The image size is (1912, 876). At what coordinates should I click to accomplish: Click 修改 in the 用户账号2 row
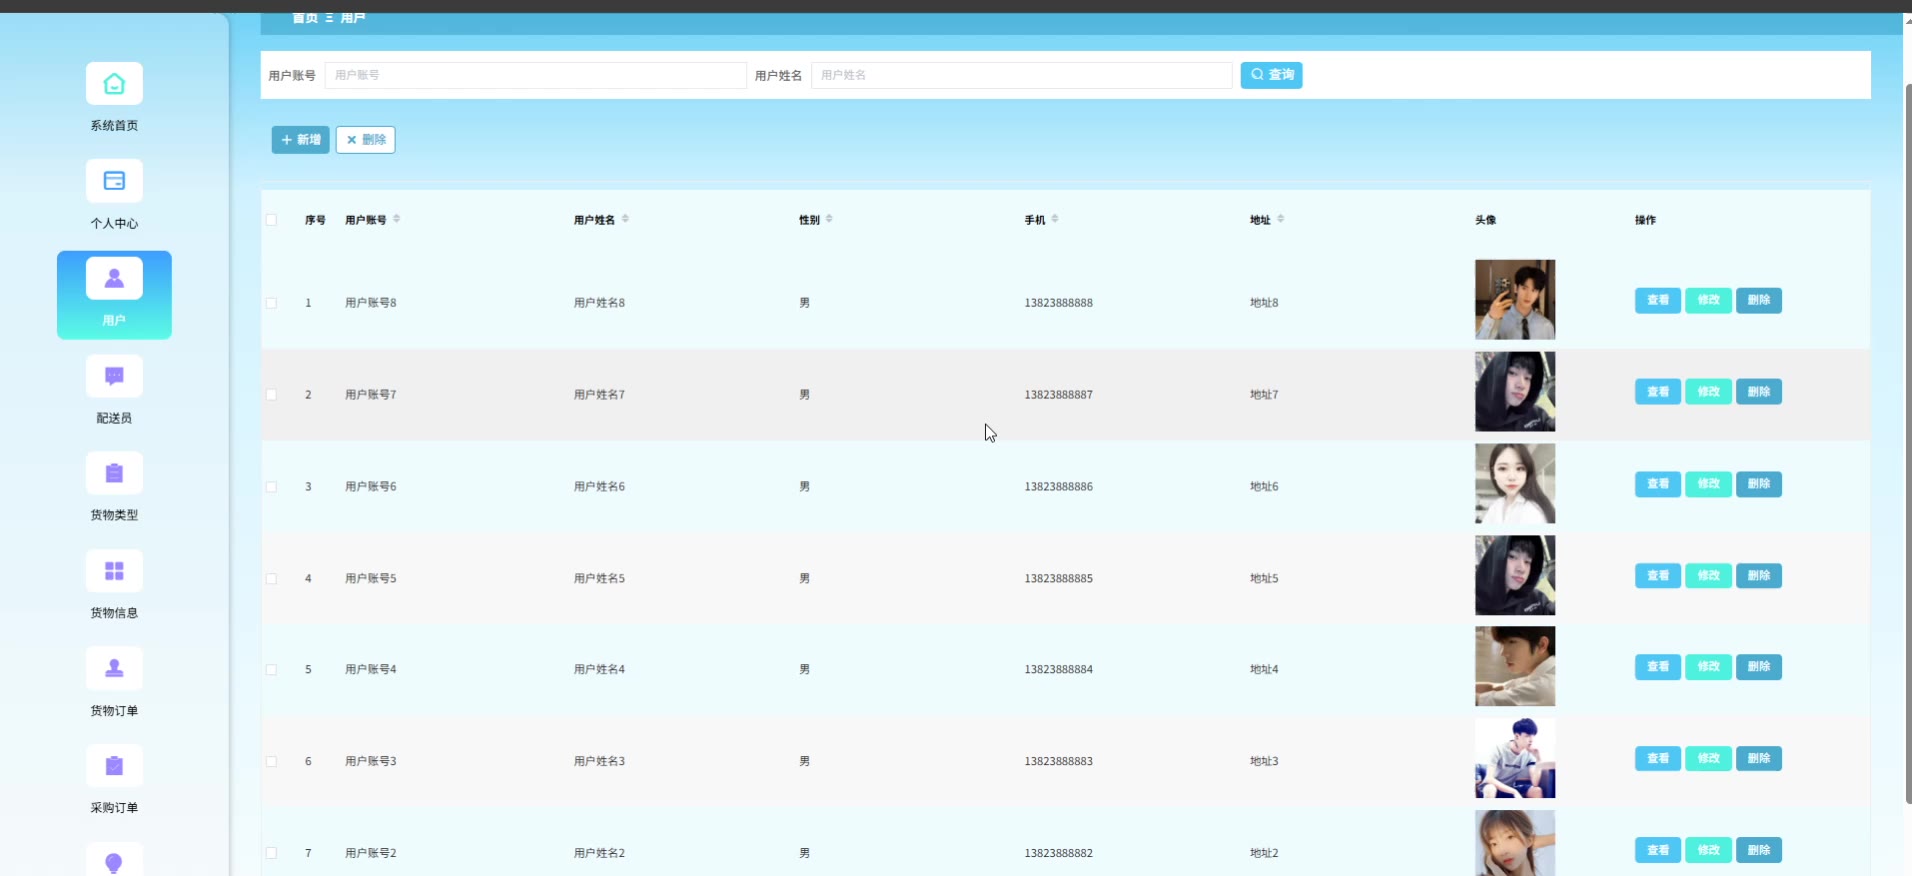pos(1708,850)
